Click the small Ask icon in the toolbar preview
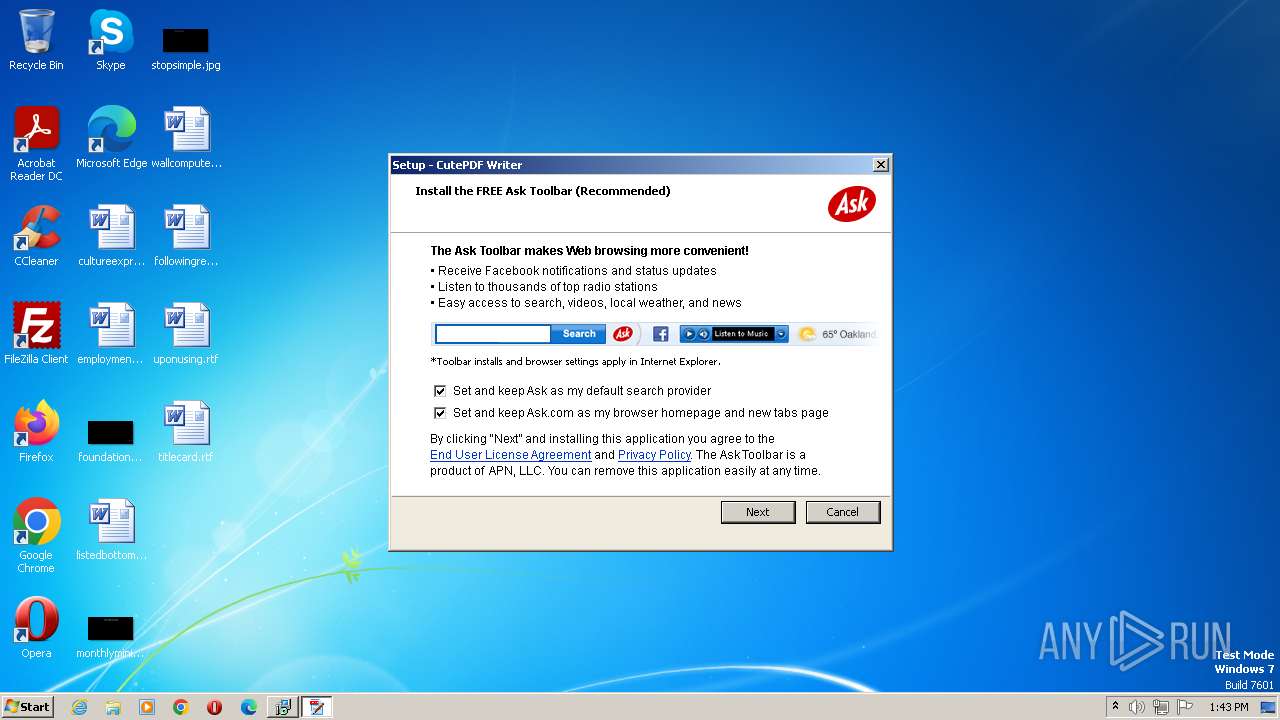This screenshot has width=1280, height=720. (623, 334)
